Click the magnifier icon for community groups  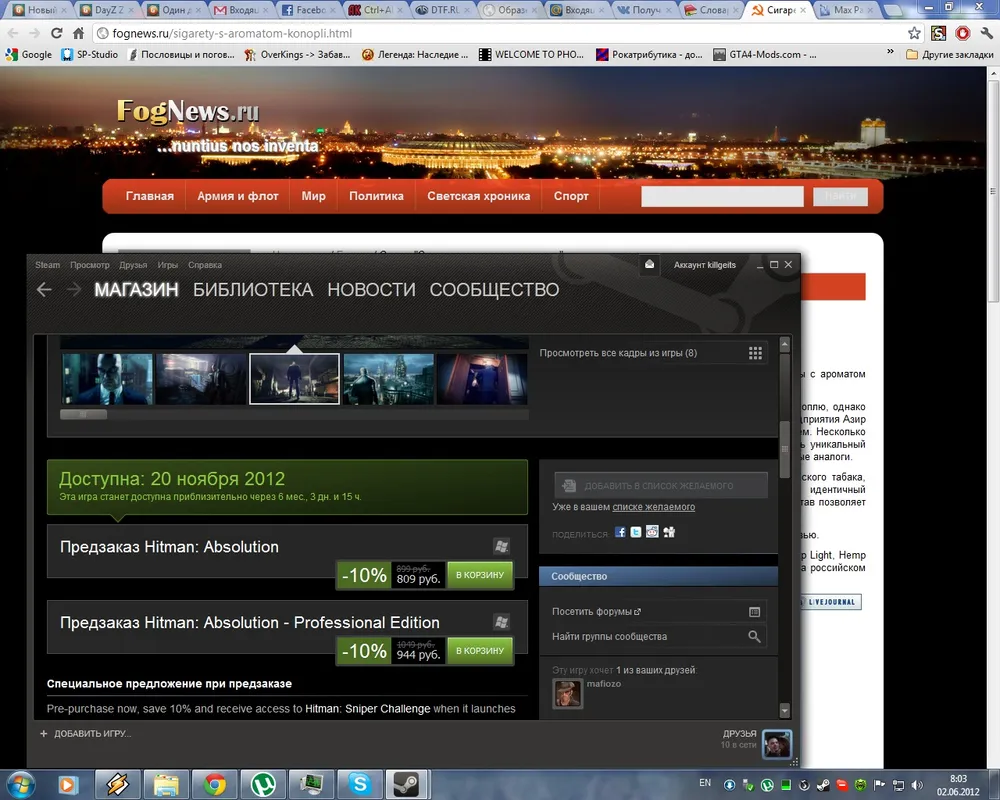tap(754, 636)
